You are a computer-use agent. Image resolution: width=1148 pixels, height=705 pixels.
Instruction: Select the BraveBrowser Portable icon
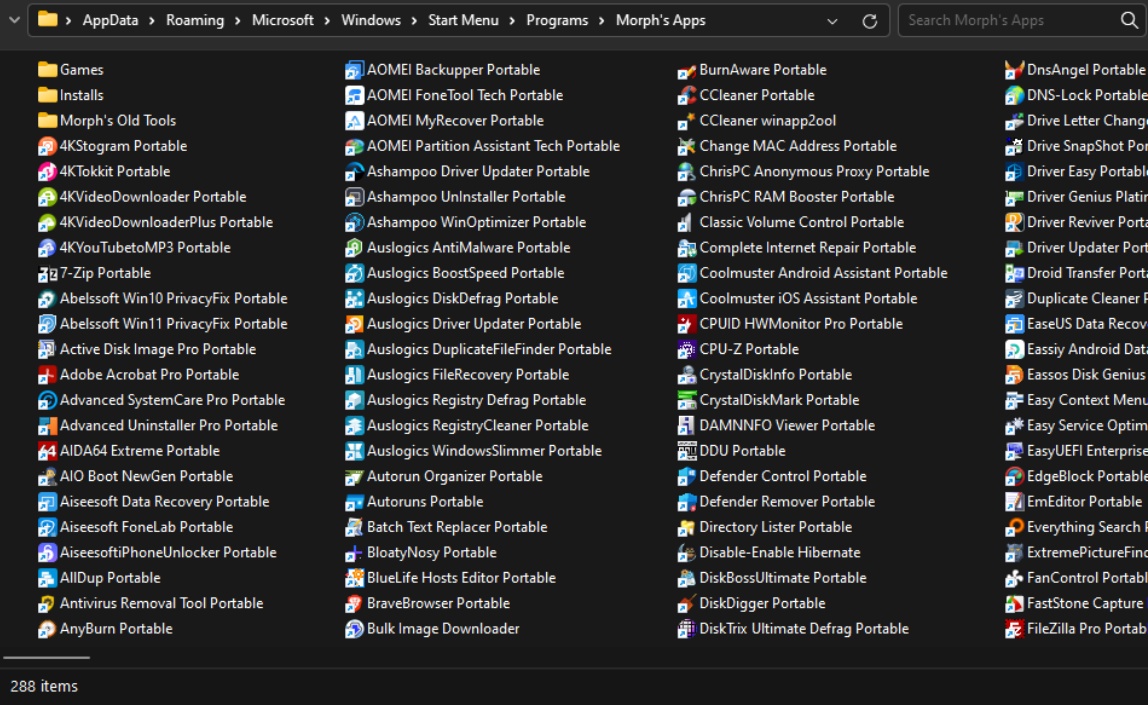(354, 604)
